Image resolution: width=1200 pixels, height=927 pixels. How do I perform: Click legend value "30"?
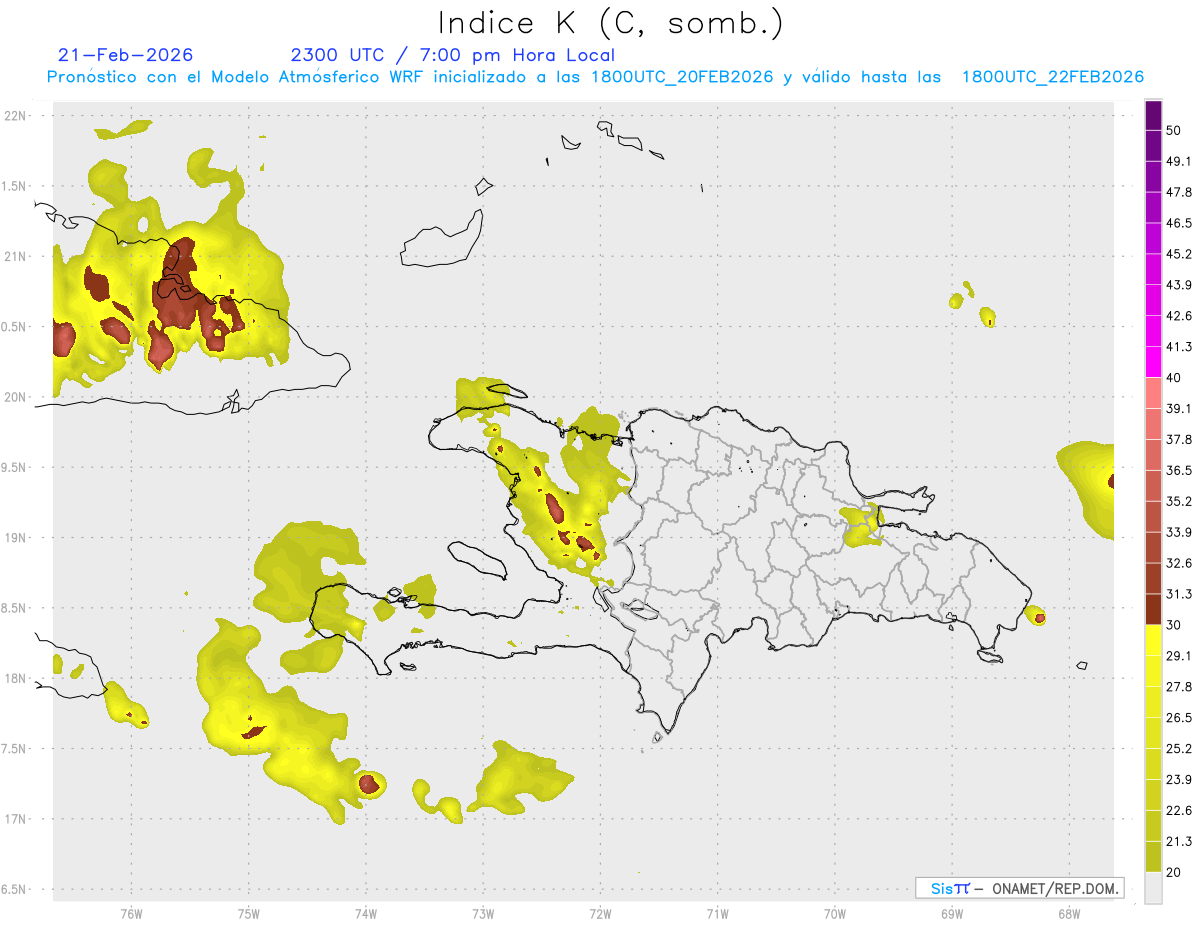(x=1174, y=625)
